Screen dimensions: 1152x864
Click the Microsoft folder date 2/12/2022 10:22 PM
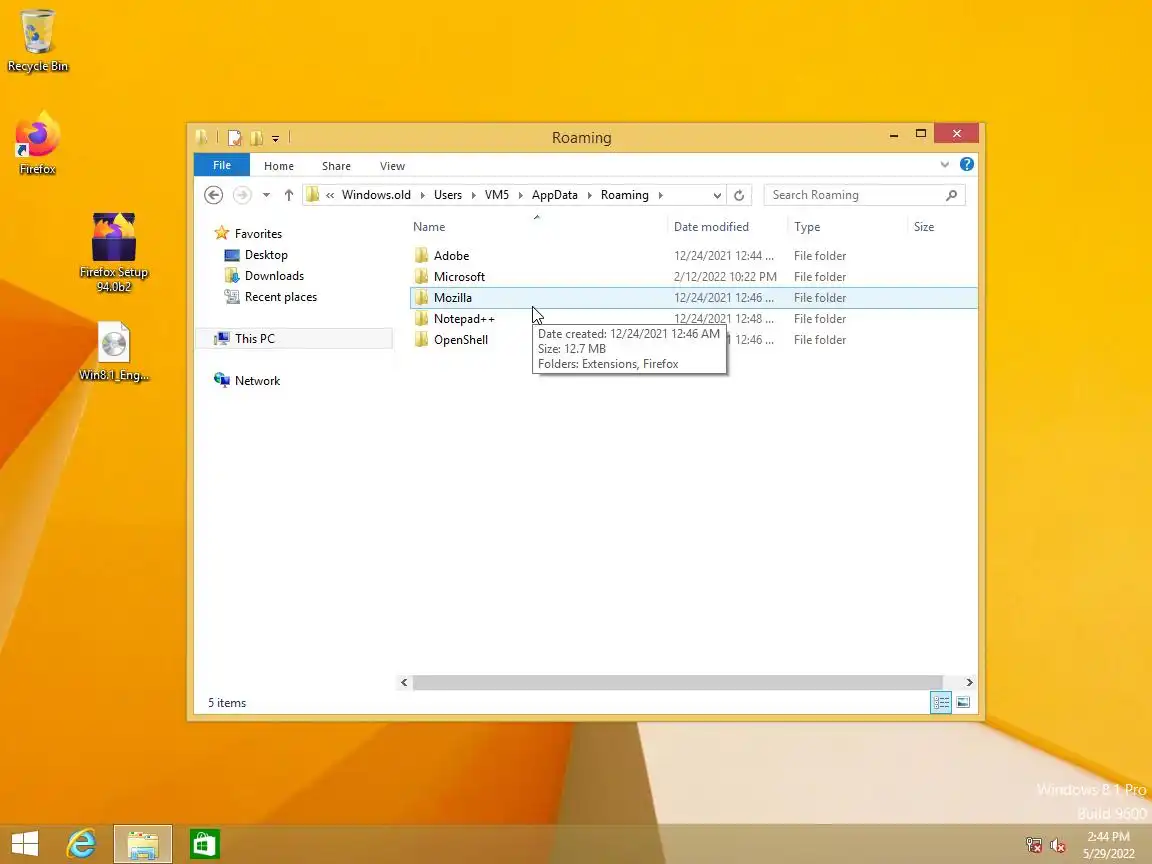(725, 277)
